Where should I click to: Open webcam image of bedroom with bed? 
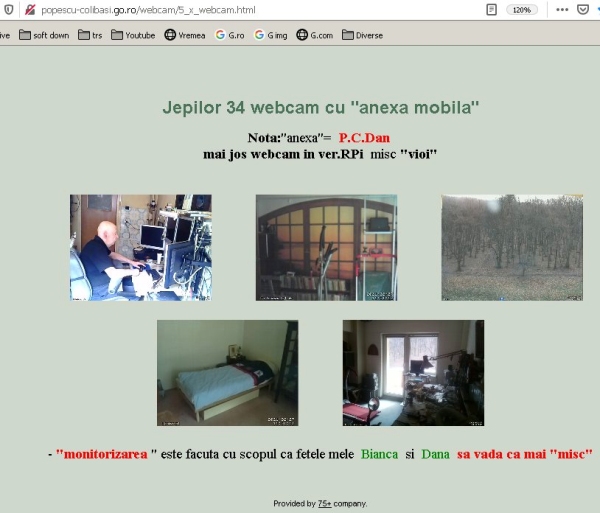coord(227,372)
